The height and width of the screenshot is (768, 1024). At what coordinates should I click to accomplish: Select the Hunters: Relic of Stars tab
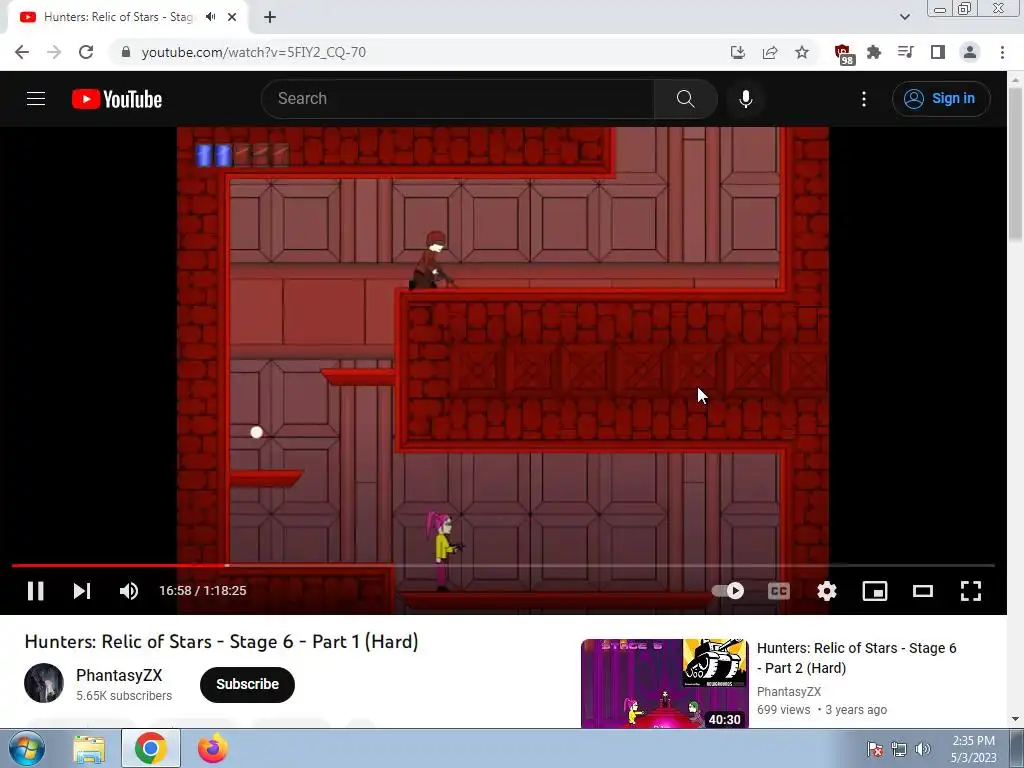[x=118, y=17]
